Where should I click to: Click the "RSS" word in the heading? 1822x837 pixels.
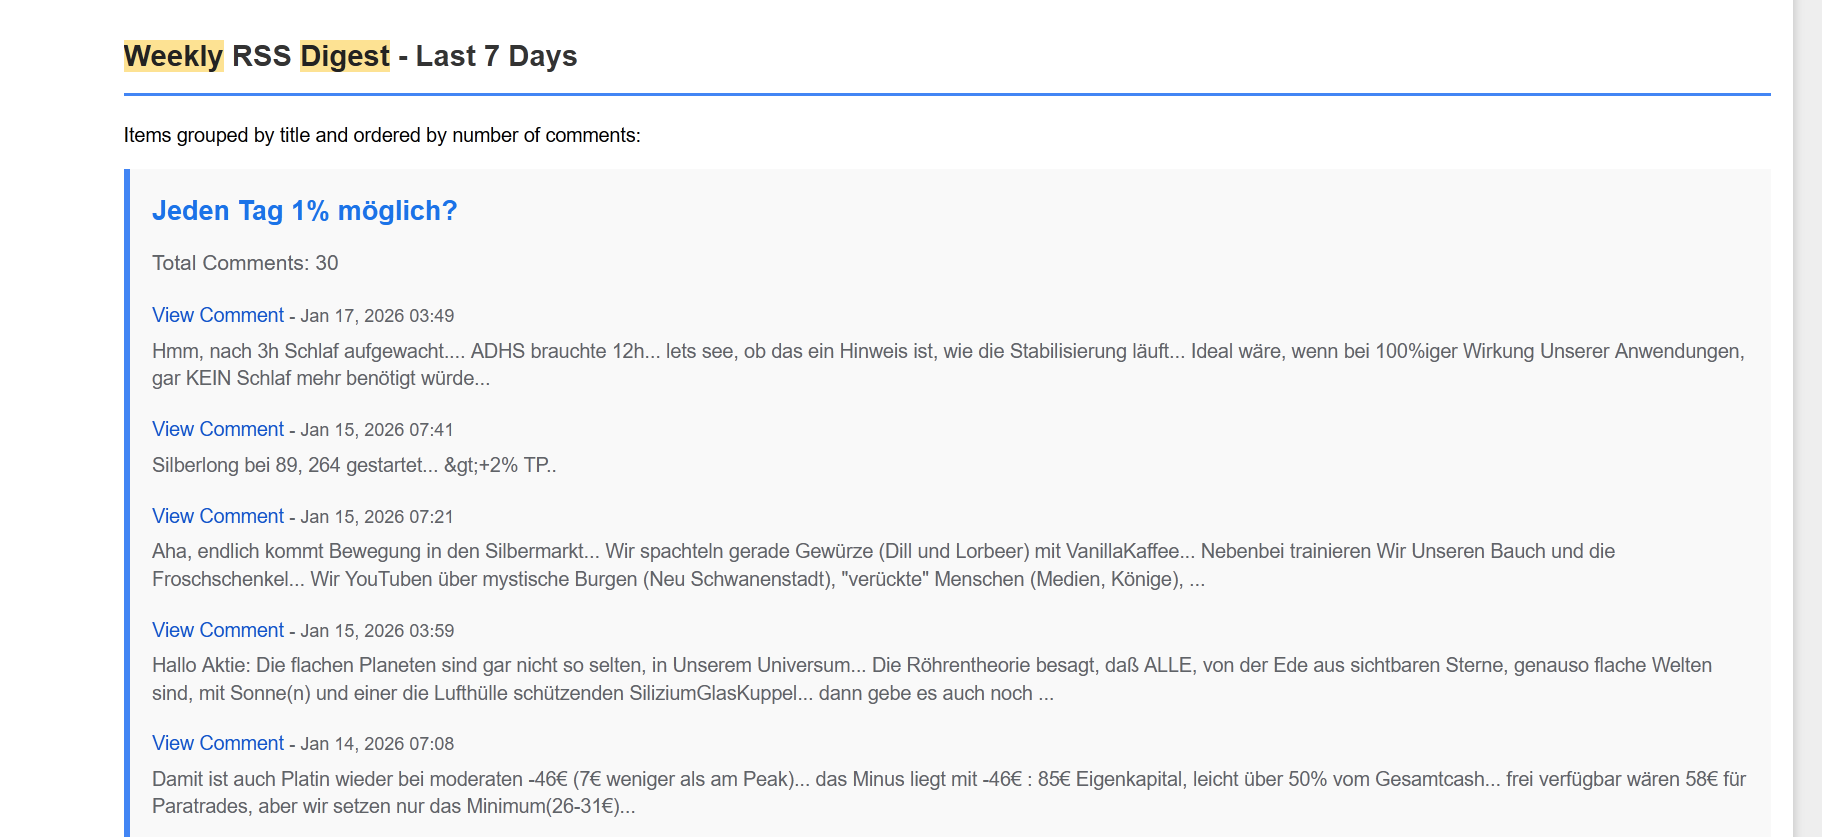pyautogui.click(x=261, y=56)
